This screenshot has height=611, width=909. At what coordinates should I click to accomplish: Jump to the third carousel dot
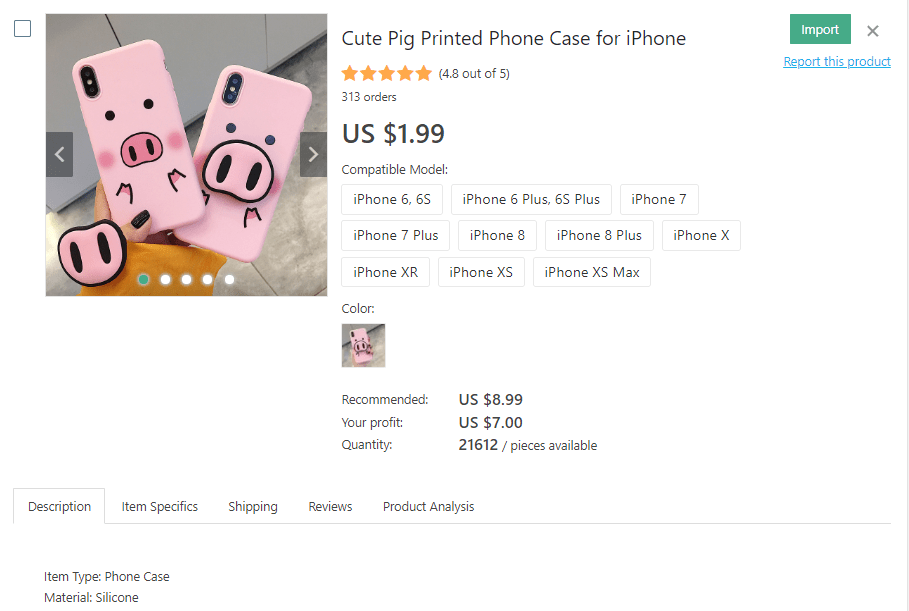(x=186, y=279)
